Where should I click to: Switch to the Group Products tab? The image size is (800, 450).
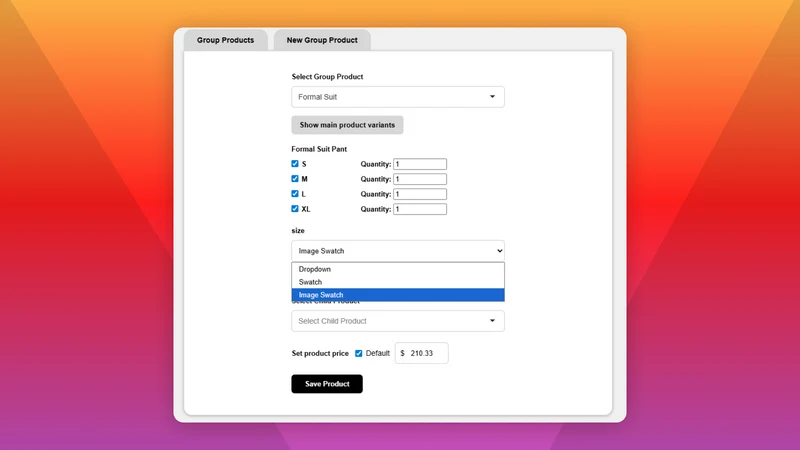226,40
